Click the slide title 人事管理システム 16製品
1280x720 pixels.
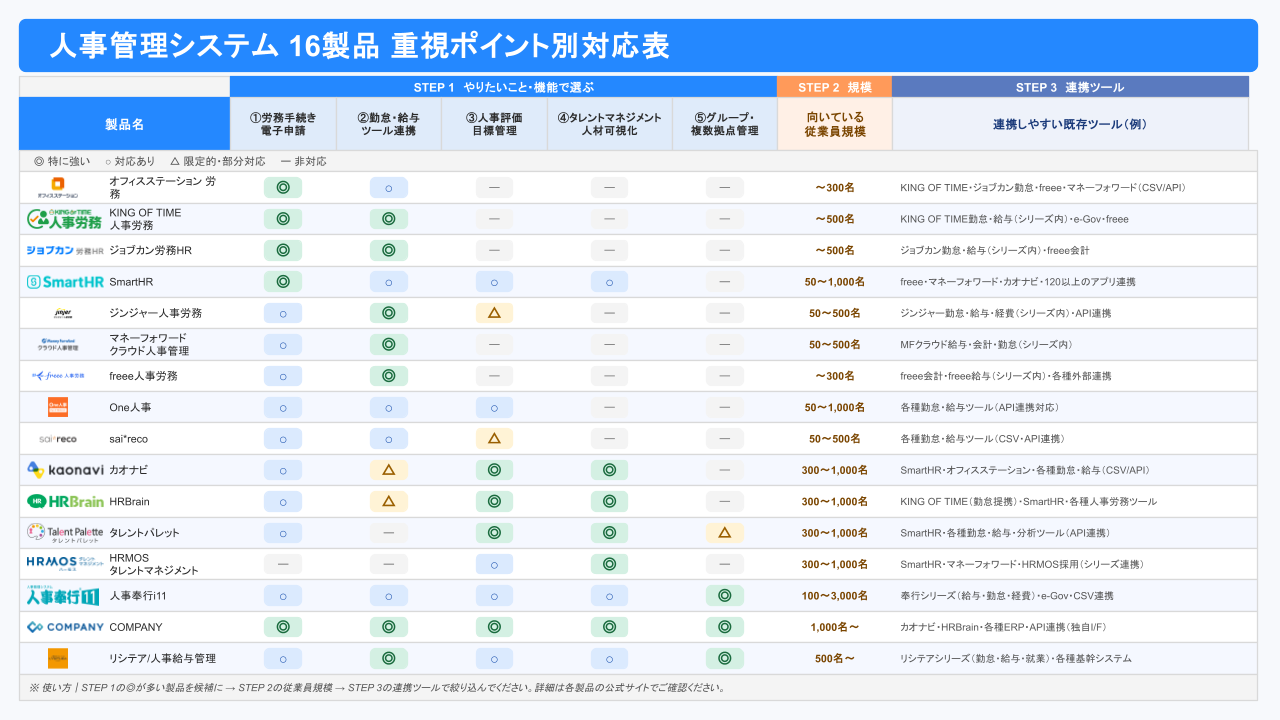(x=359, y=46)
